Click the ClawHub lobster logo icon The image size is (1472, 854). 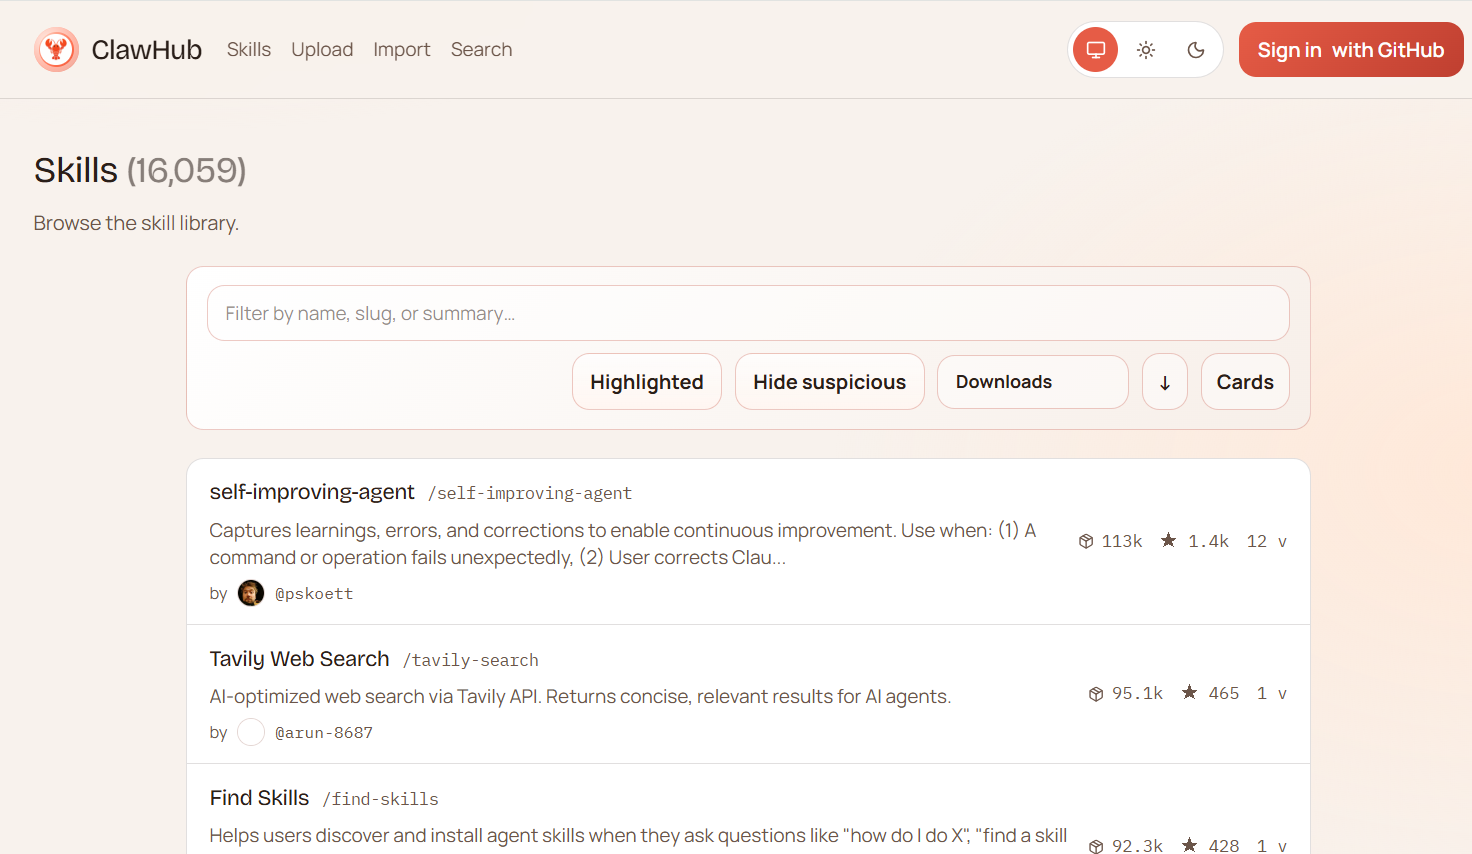[x=56, y=49]
